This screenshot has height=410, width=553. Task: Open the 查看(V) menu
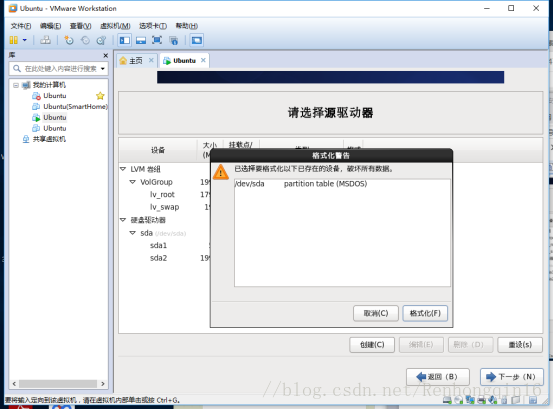click(x=80, y=26)
